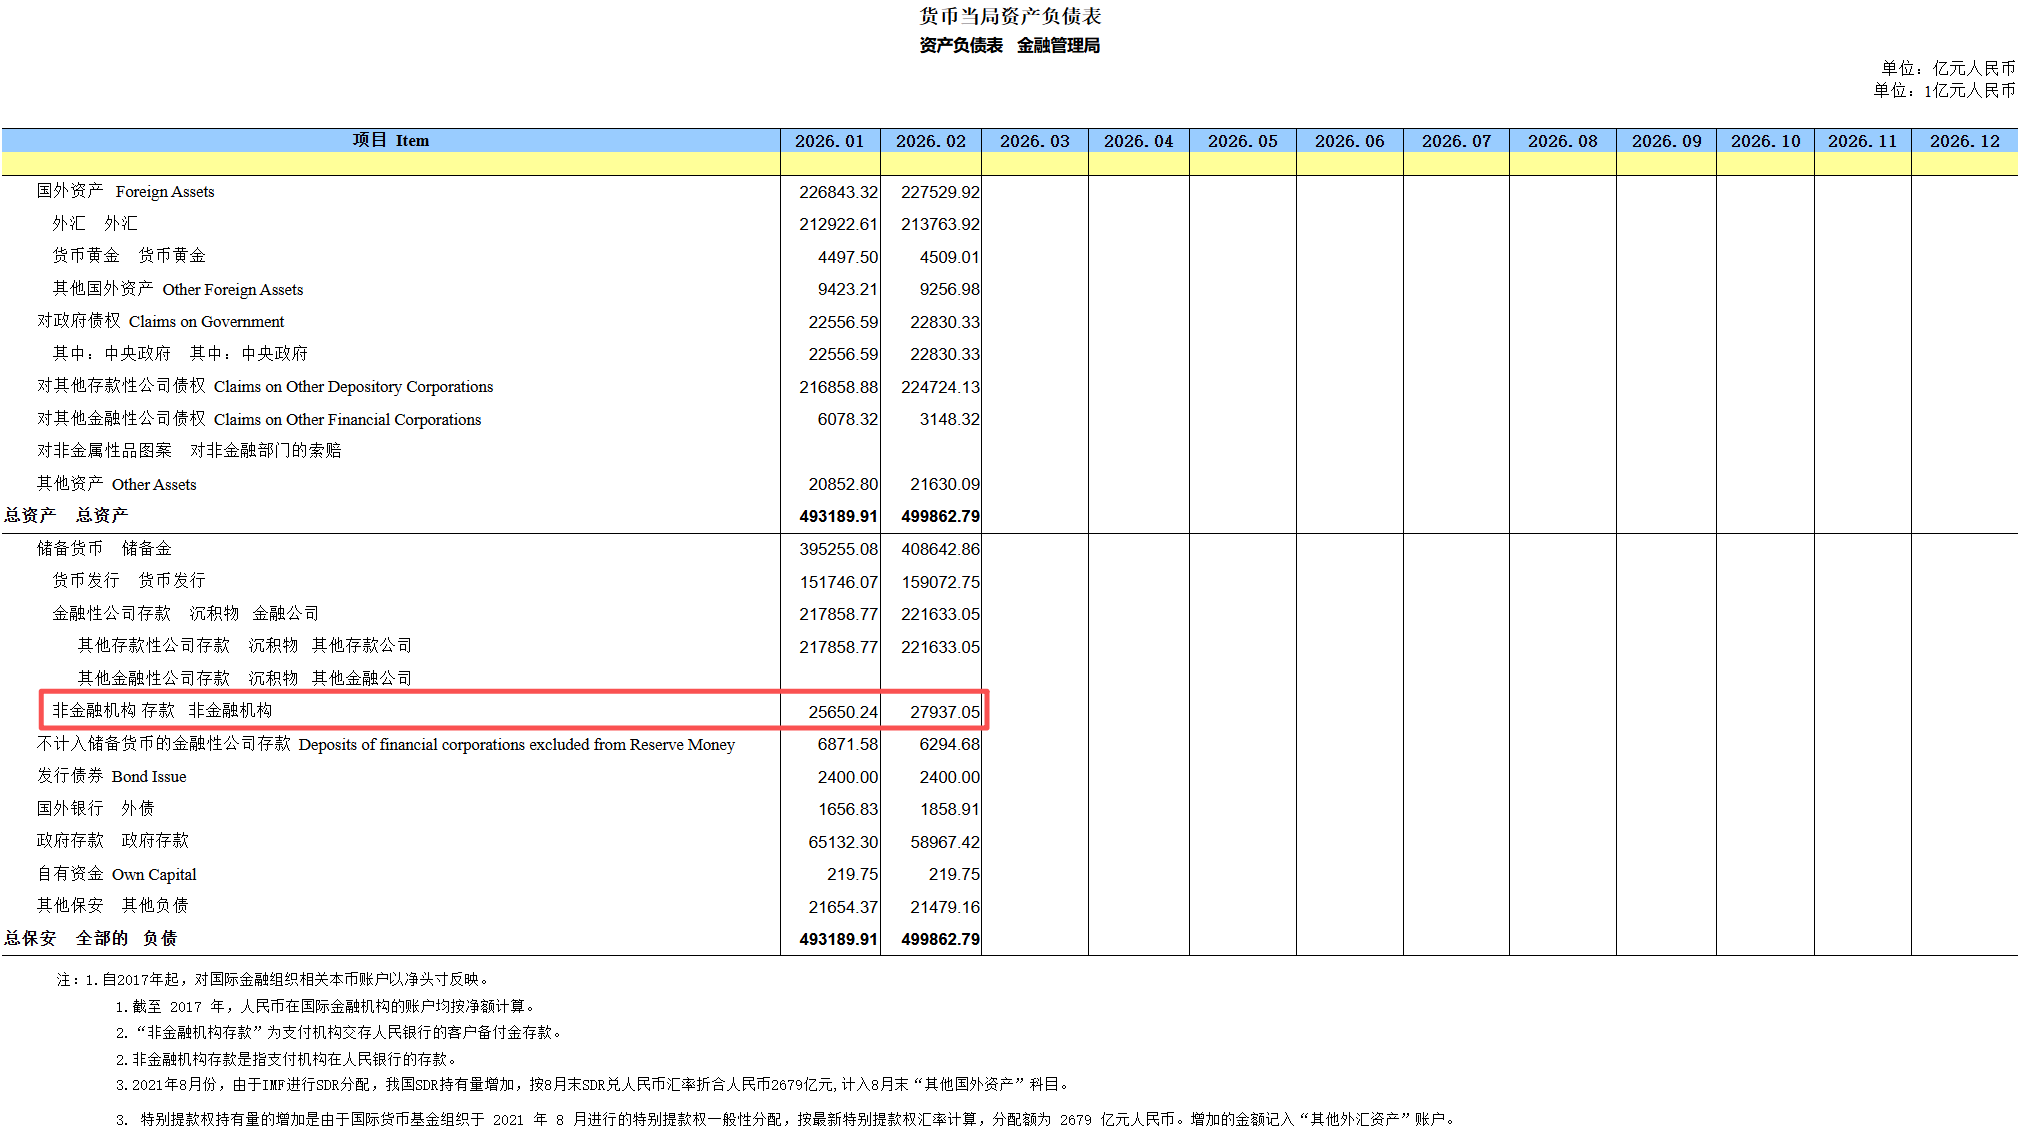This screenshot has height=1134, width=2020.
Task: Select reserve money February value 408642.86
Action: 940,549
